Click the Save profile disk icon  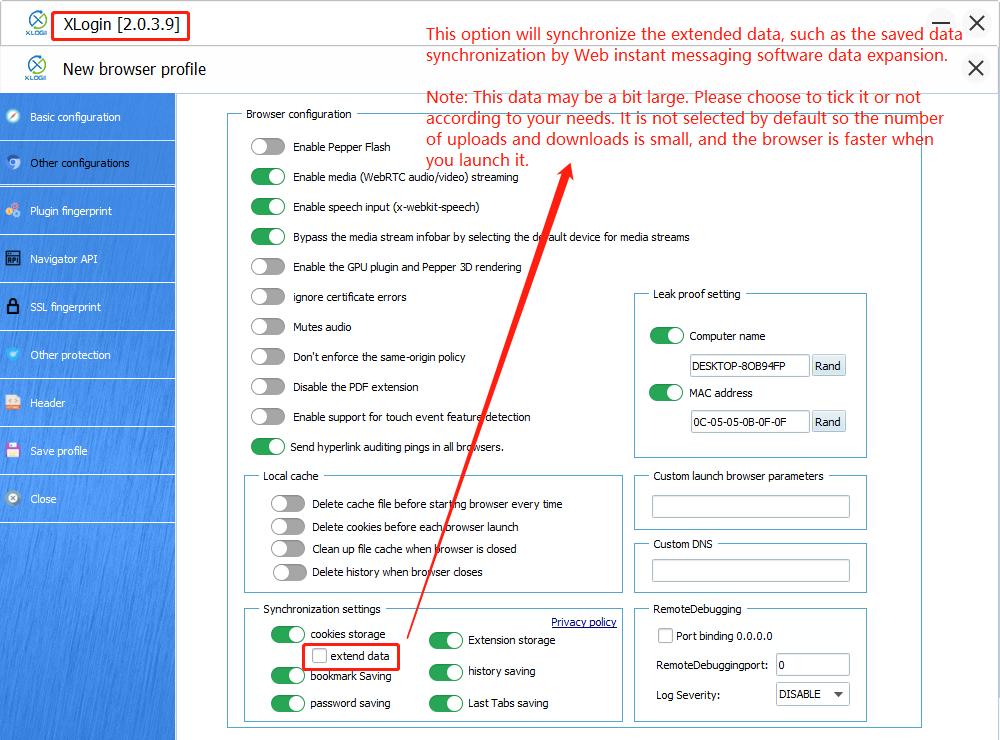(13, 450)
